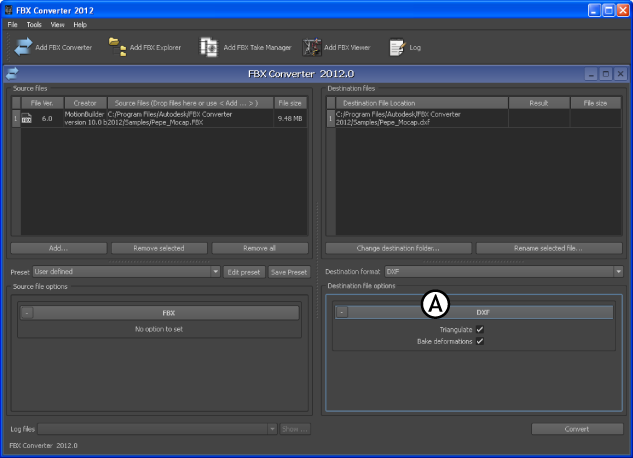The image size is (633, 458).
Task: Toggle the Triangulate checkbox
Action: pyautogui.click(x=480, y=329)
